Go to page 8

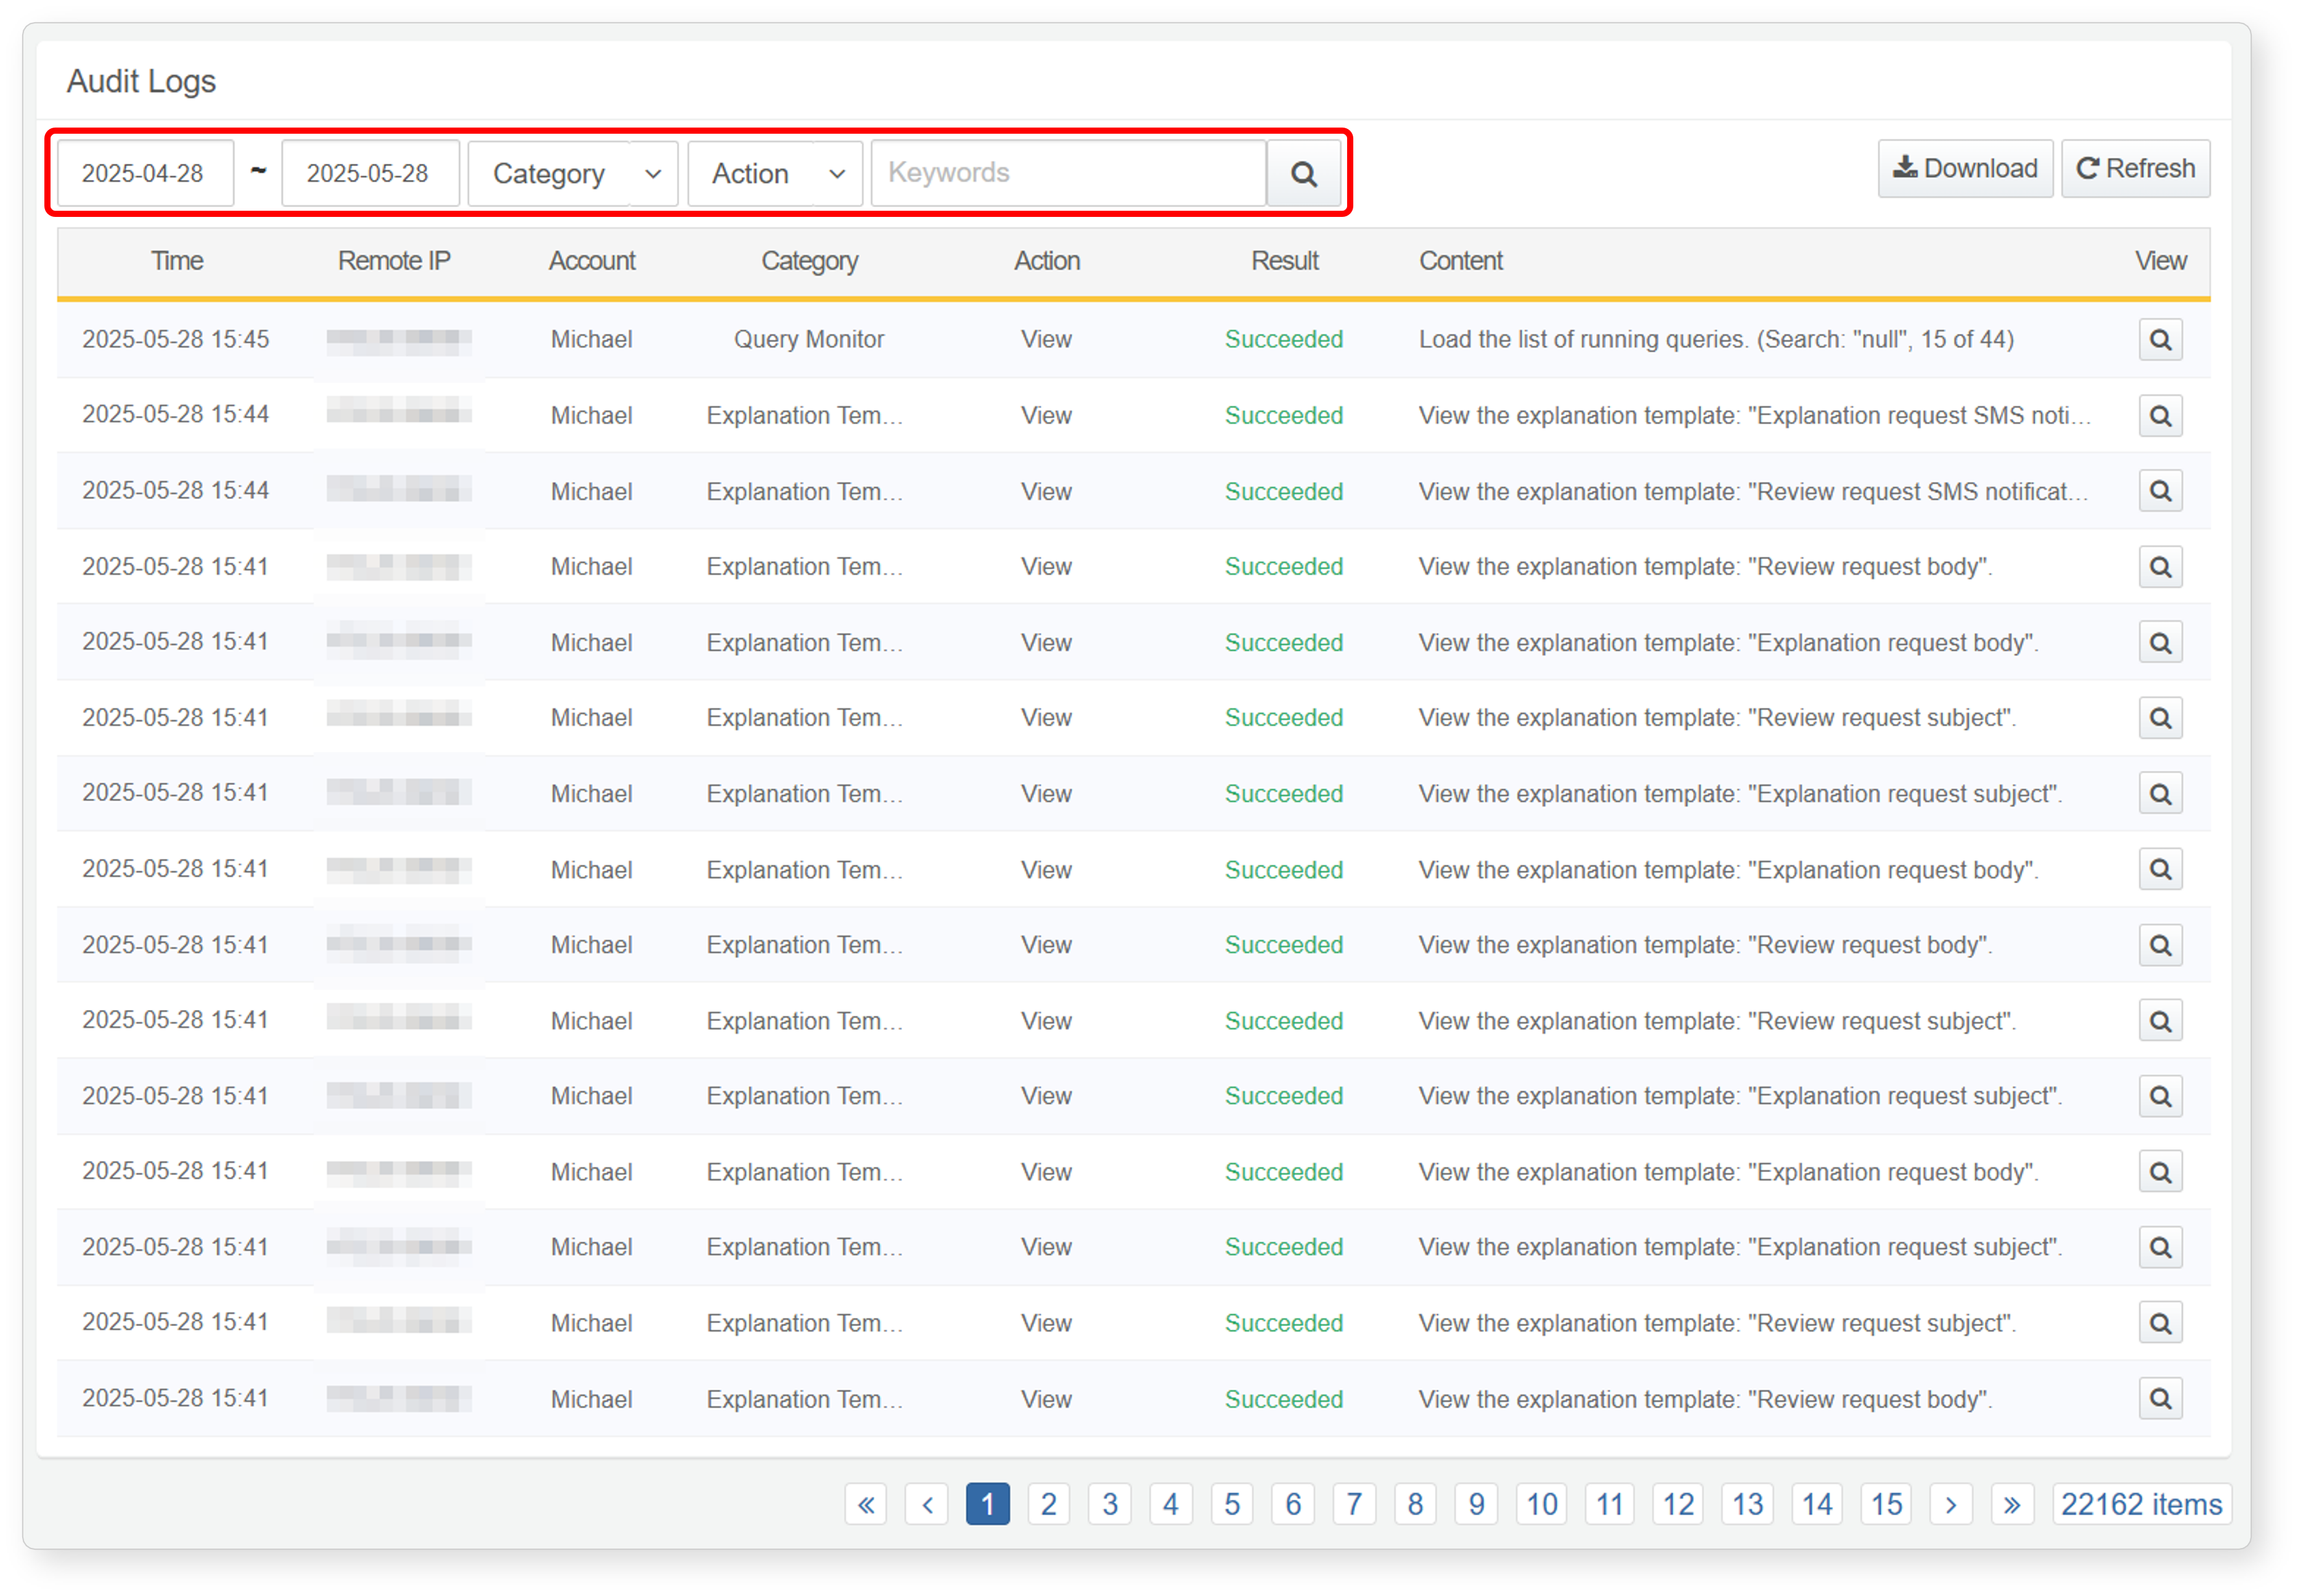(1415, 1504)
